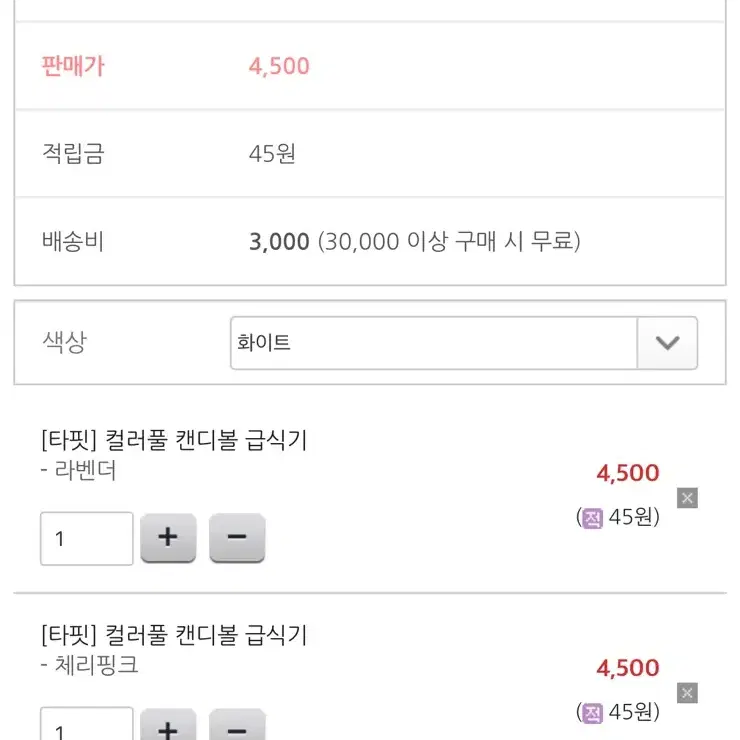The width and height of the screenshot is (740, 740).
Task: Click the 배송비 3,000 shipping fee text
Action: coord(279,242)
